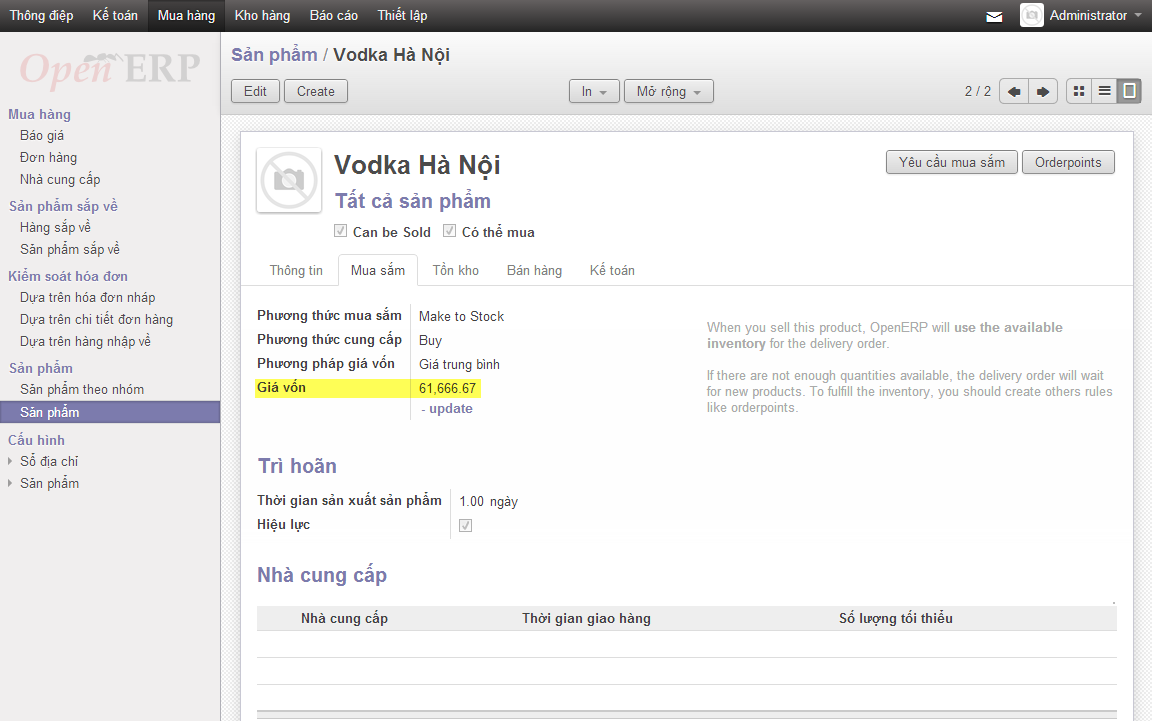This screenshot has width=1152, height=721.
Task: Click the OpenERP logo
Action: [109, 70]
